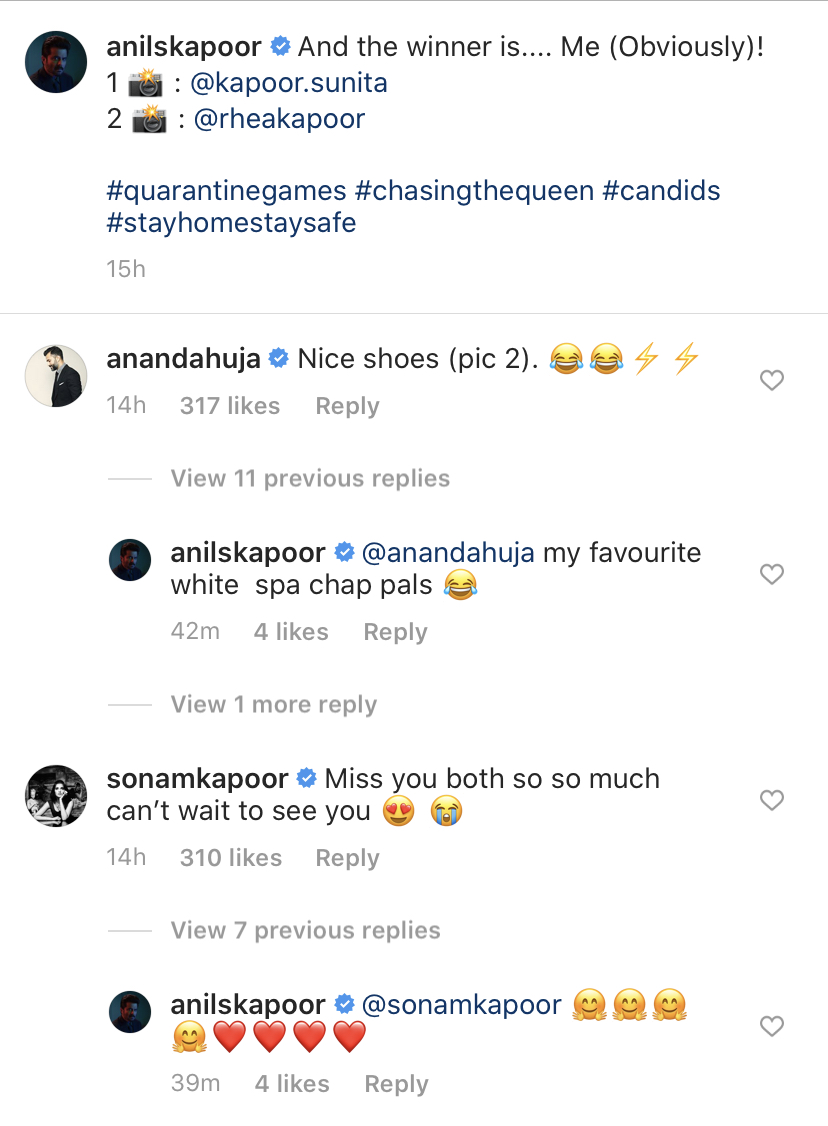View the 317 likes on anandahuja's comment
The width and height of the screenshot is (828, 1126).
229,405
